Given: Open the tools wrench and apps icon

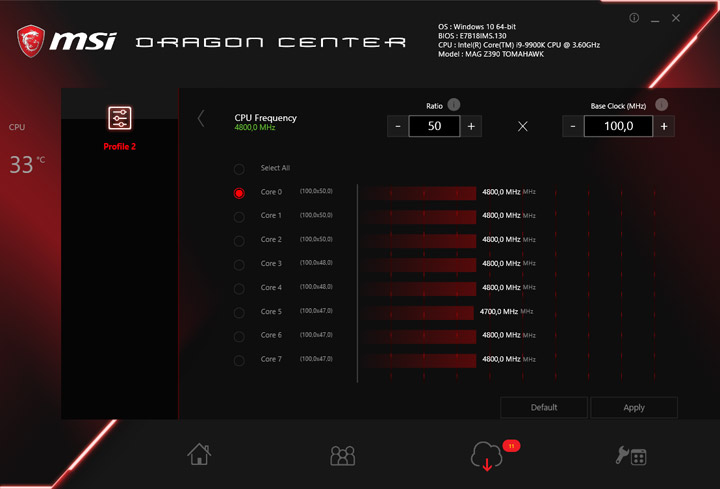Looking at the screenshot, I should point(631,456).
